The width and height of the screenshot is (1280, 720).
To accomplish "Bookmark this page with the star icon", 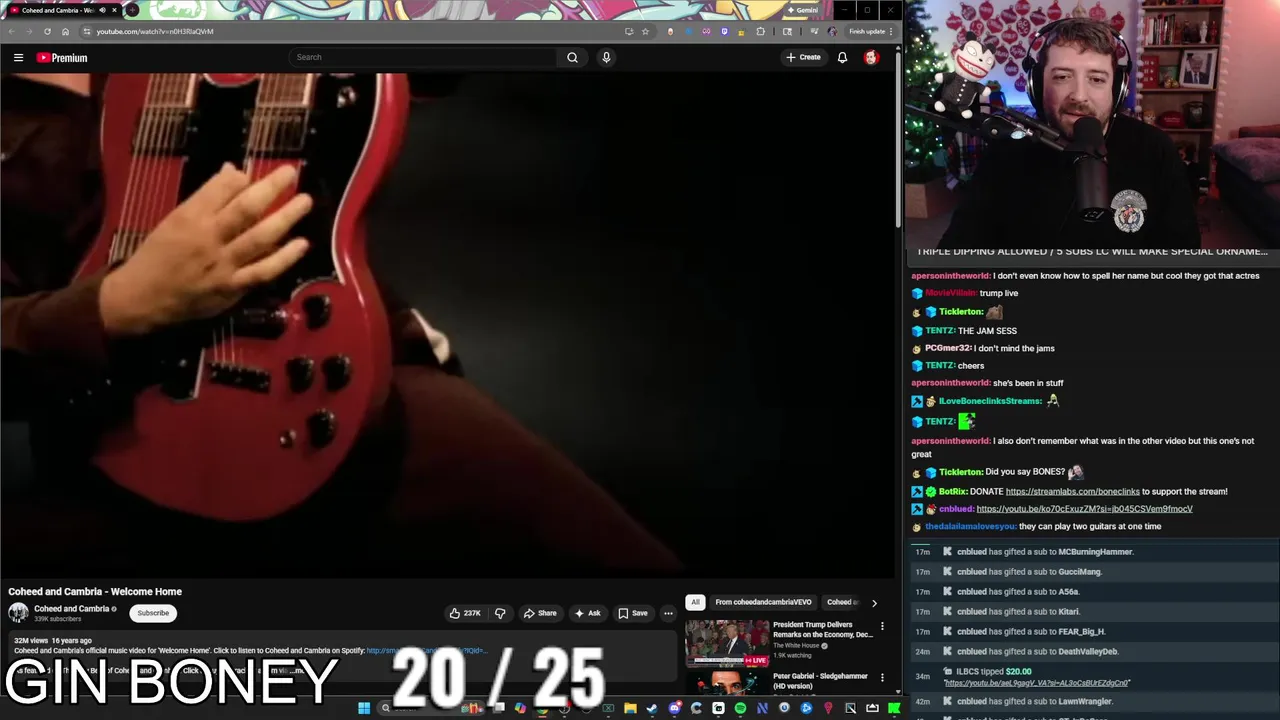I will 645,31.
